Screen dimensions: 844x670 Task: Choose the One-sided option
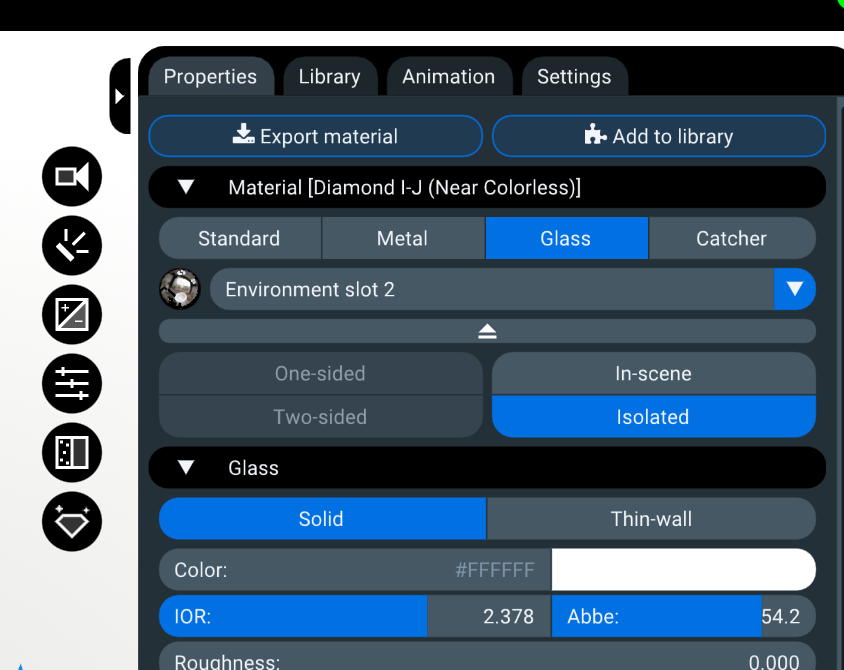coord(321,373)
